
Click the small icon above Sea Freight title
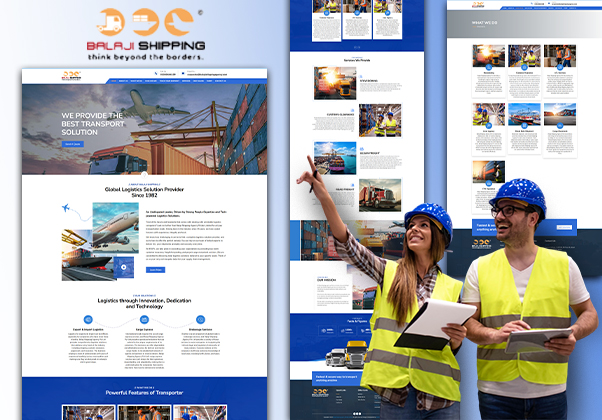pyautogui.click(x=362, y=149)
